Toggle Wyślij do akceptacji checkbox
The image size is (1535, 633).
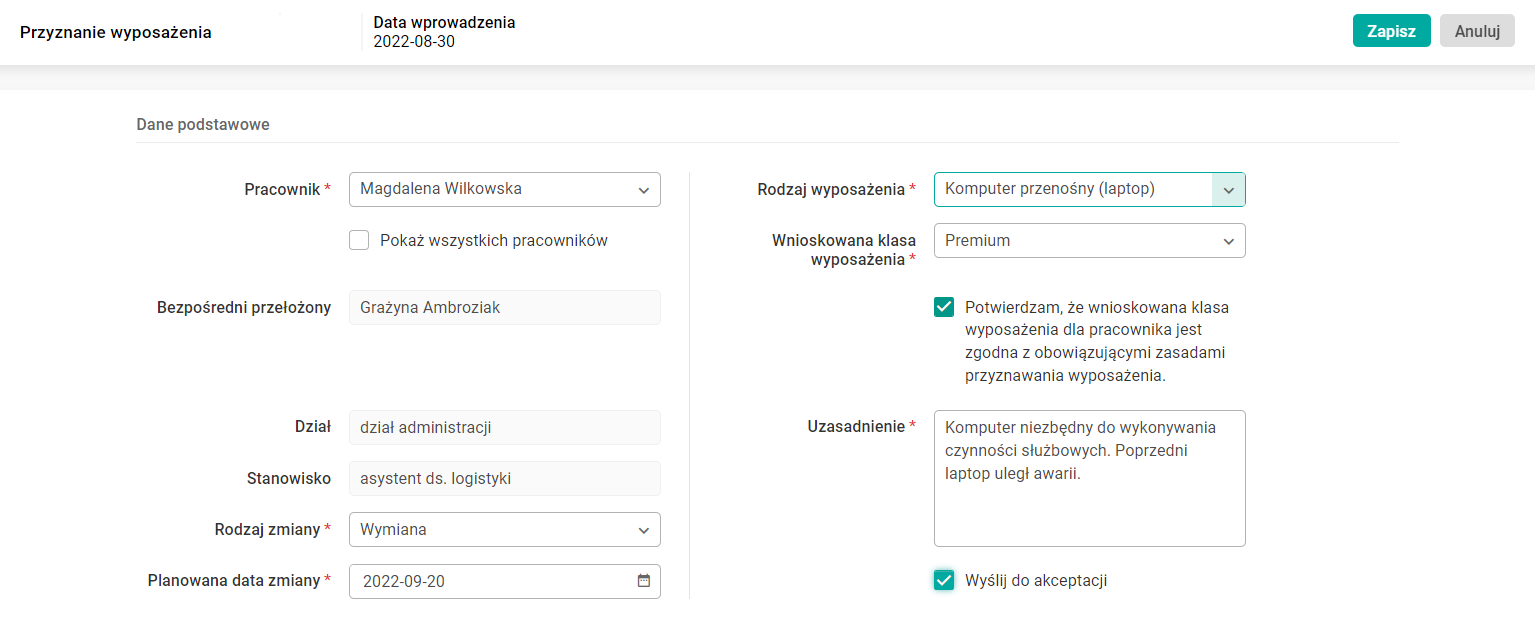click(x=944, y=580)
